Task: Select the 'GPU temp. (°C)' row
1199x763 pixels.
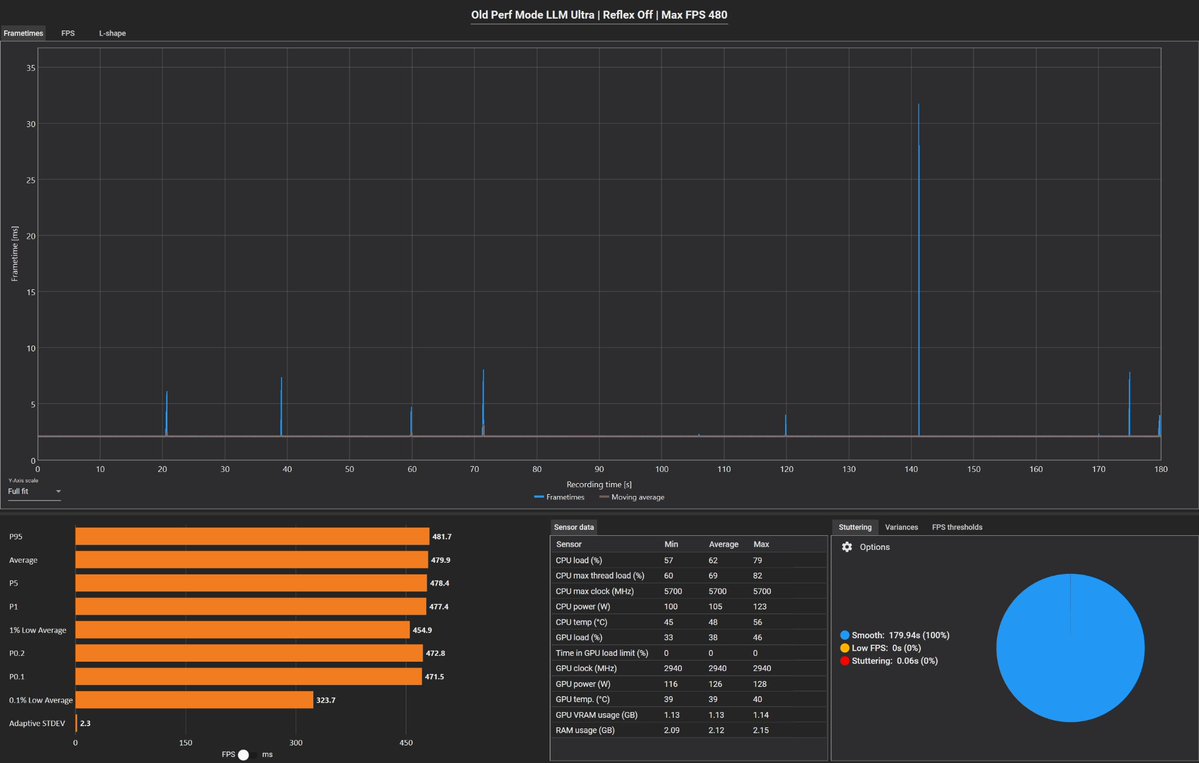Action: pos(688,700)
